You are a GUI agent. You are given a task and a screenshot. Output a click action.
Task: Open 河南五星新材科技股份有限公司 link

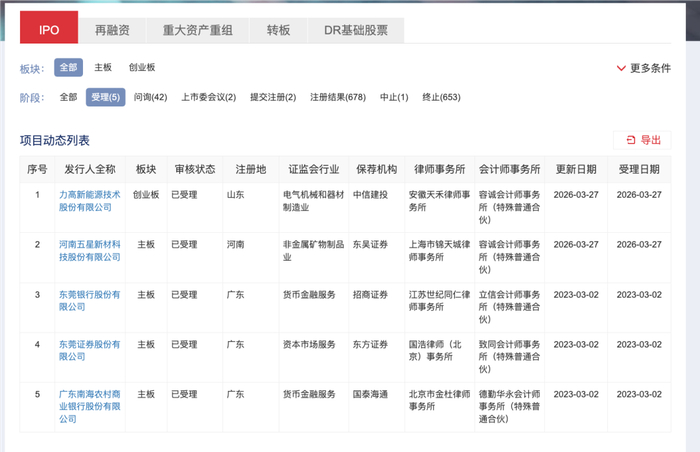(x=90, y=251)
